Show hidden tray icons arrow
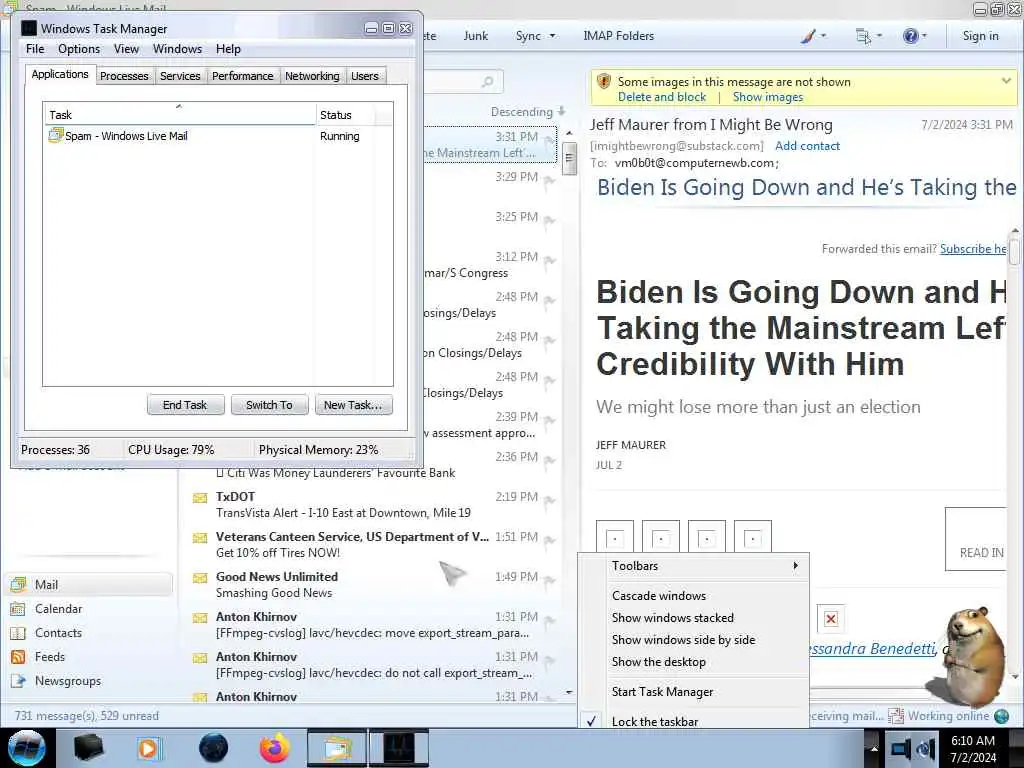1024x768 pixels. [873, 748]
